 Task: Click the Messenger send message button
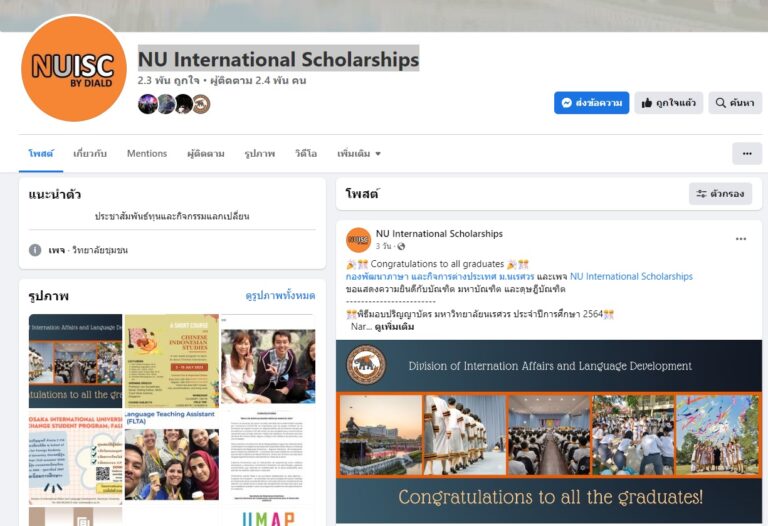point(591,103)
